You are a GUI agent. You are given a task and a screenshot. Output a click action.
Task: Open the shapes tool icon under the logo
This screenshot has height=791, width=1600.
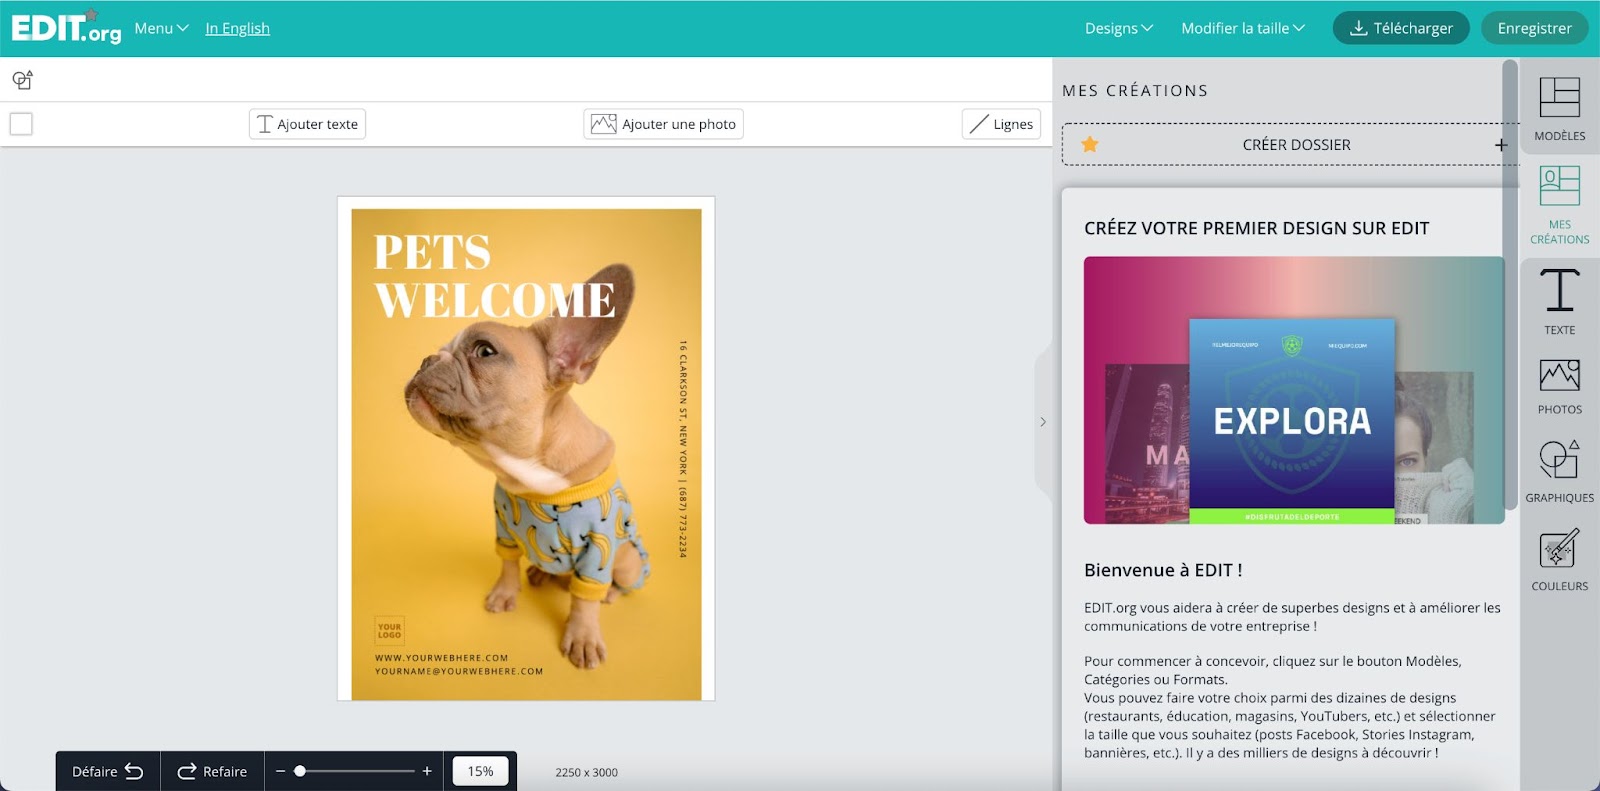[x=22, y=80]
